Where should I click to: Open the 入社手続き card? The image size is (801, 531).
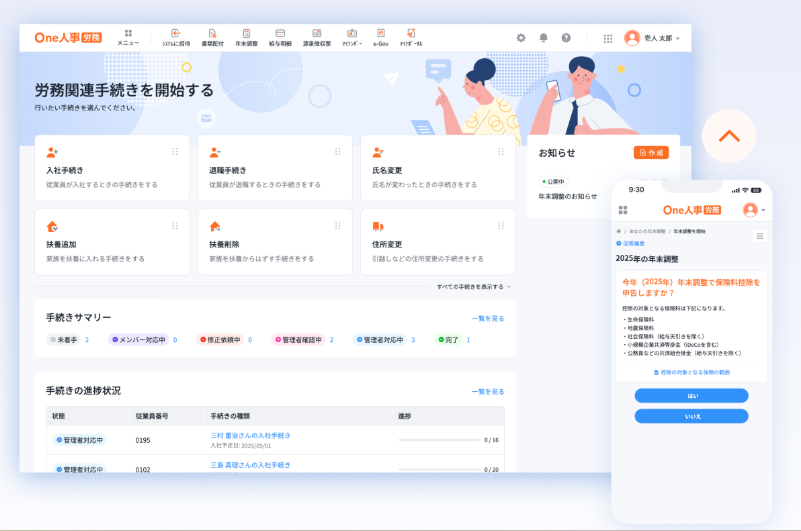tap(112, 168)
